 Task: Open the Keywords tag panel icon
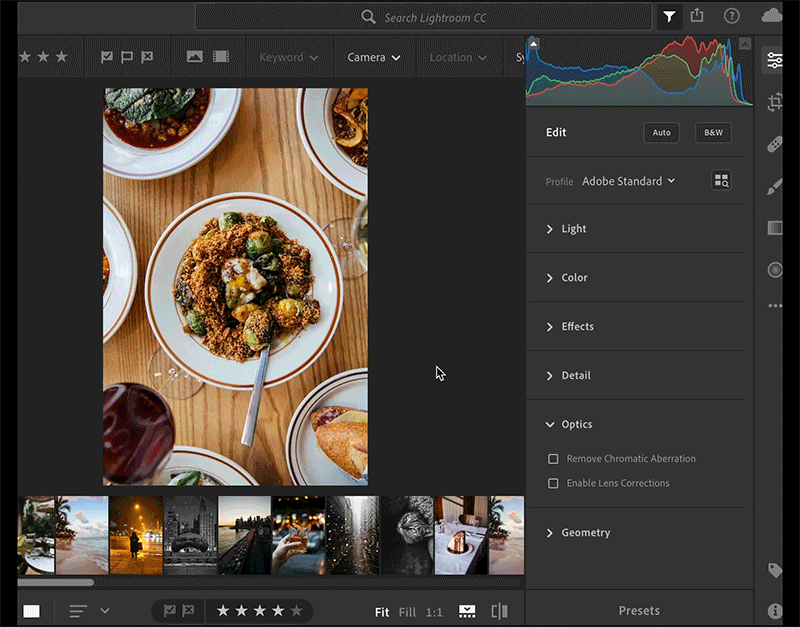pos(774,570)
